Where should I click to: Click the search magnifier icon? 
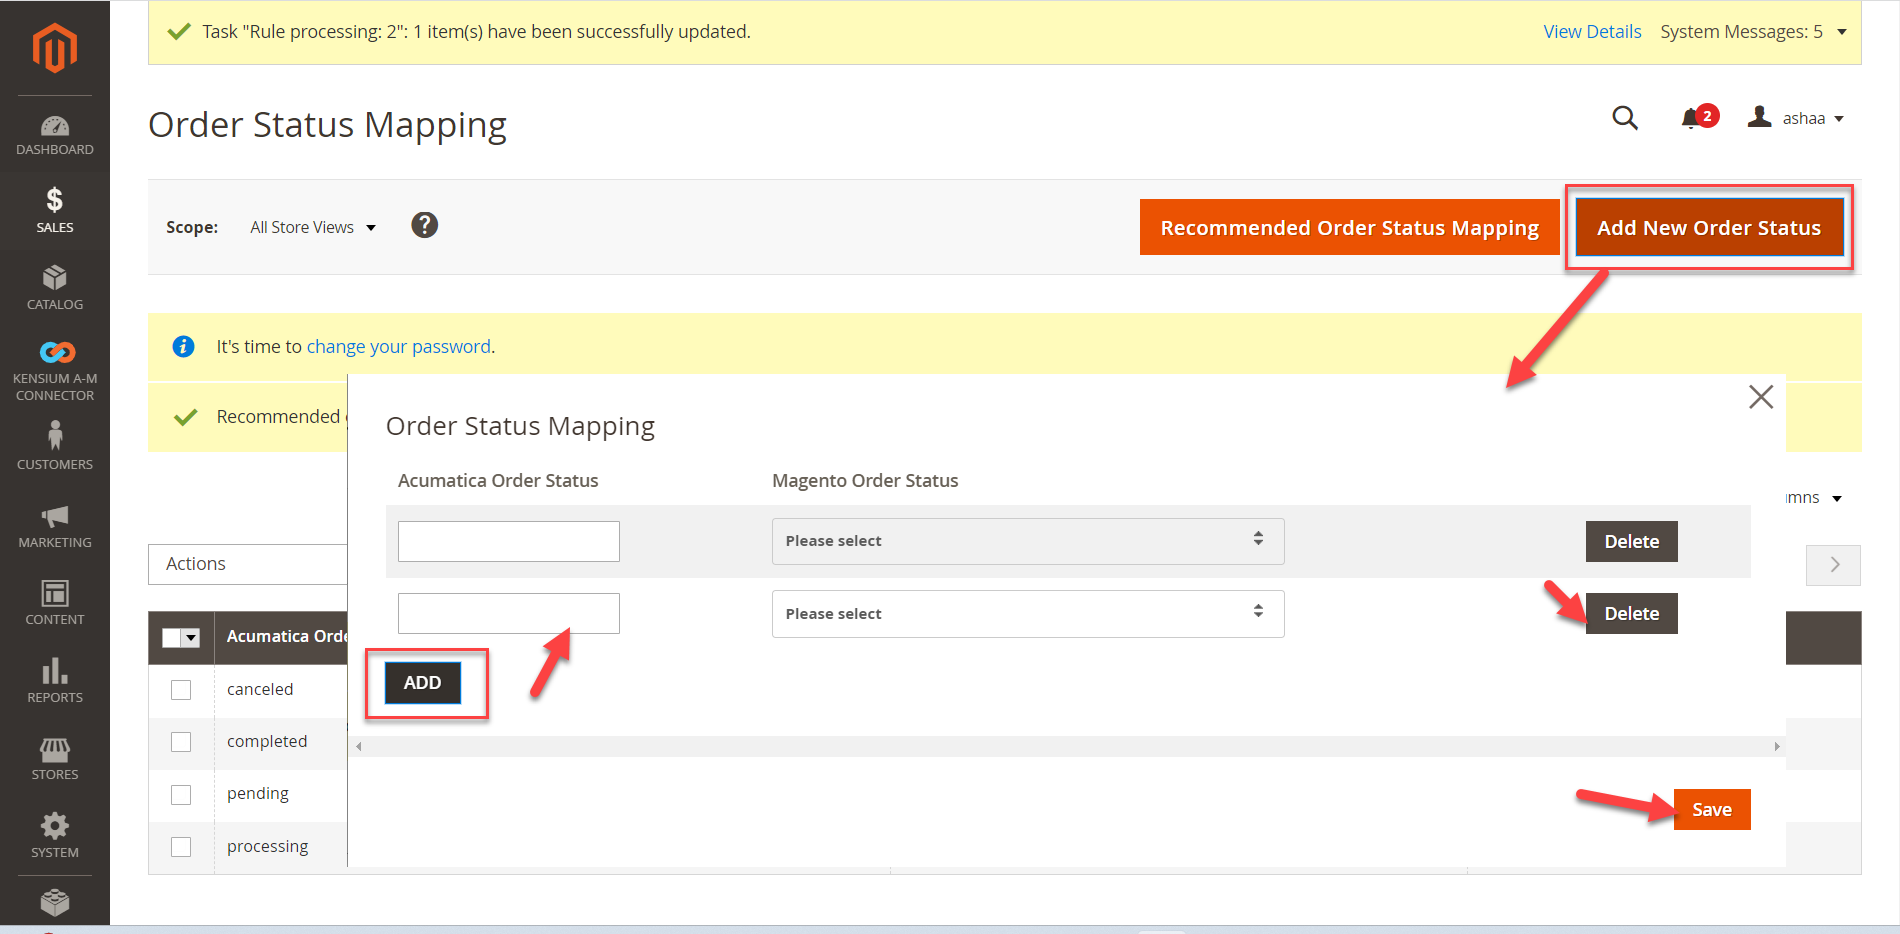(x=1625, y=118)
